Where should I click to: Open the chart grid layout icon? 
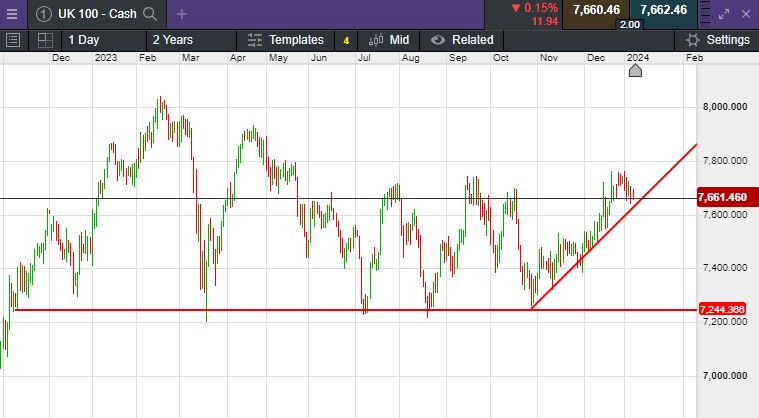pos(45,40)
